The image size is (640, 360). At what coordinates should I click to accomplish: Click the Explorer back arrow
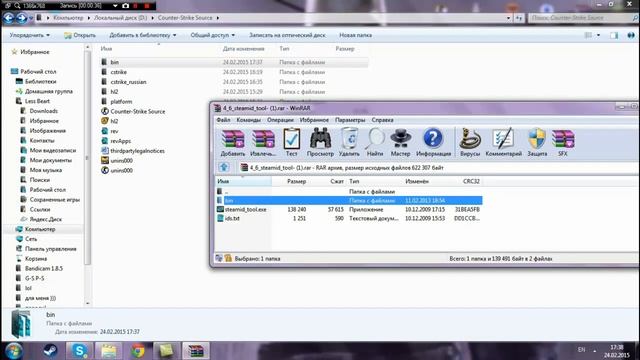click(x=9, y=18)
